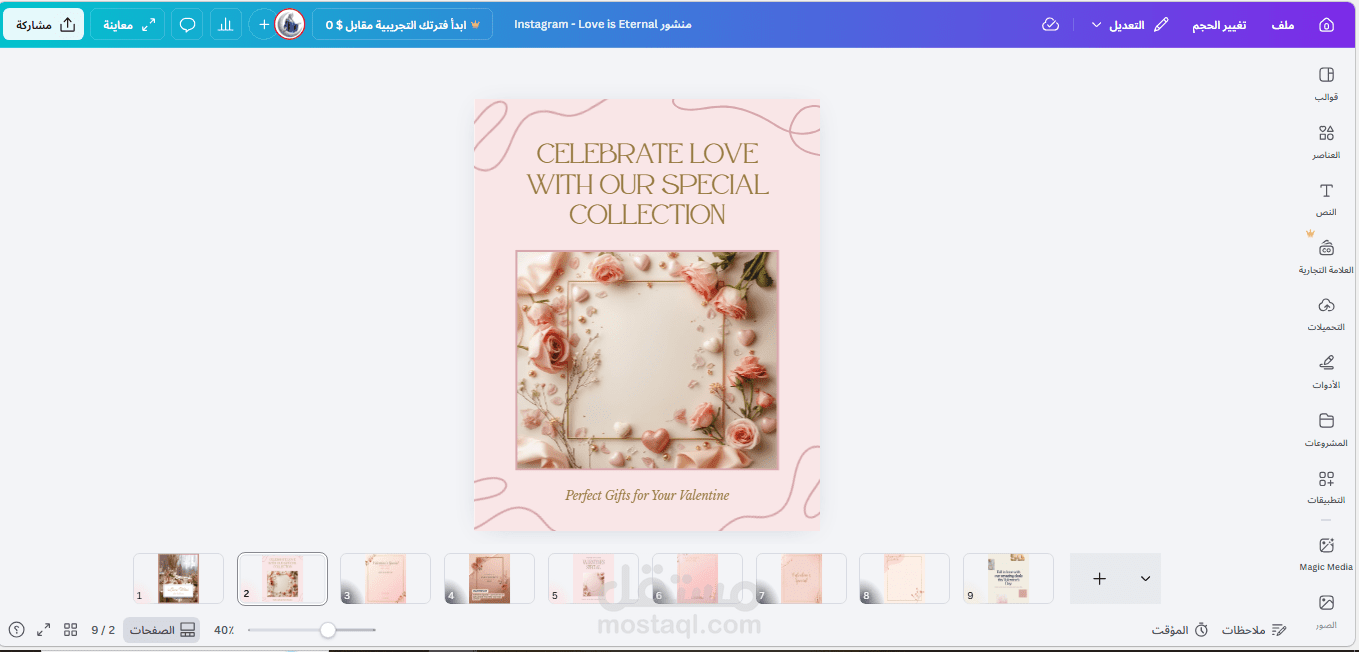Open the ملف (File) menu
This screenshot has height=652, width=1359.
click(x=1283, y=24)
